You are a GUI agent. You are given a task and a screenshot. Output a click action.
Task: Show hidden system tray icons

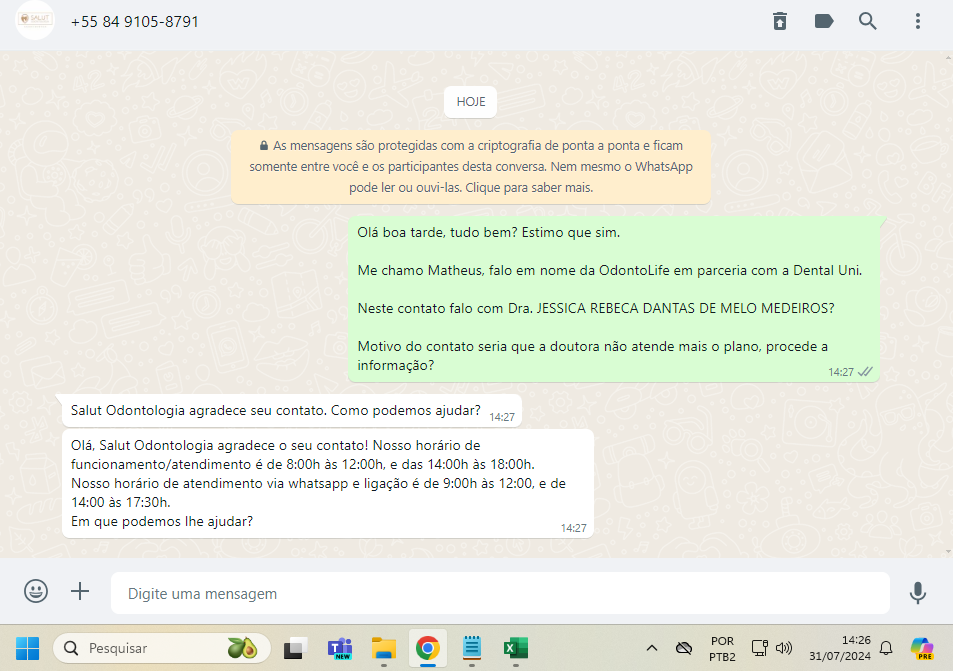pyautogui.click(x=652, y=649)
